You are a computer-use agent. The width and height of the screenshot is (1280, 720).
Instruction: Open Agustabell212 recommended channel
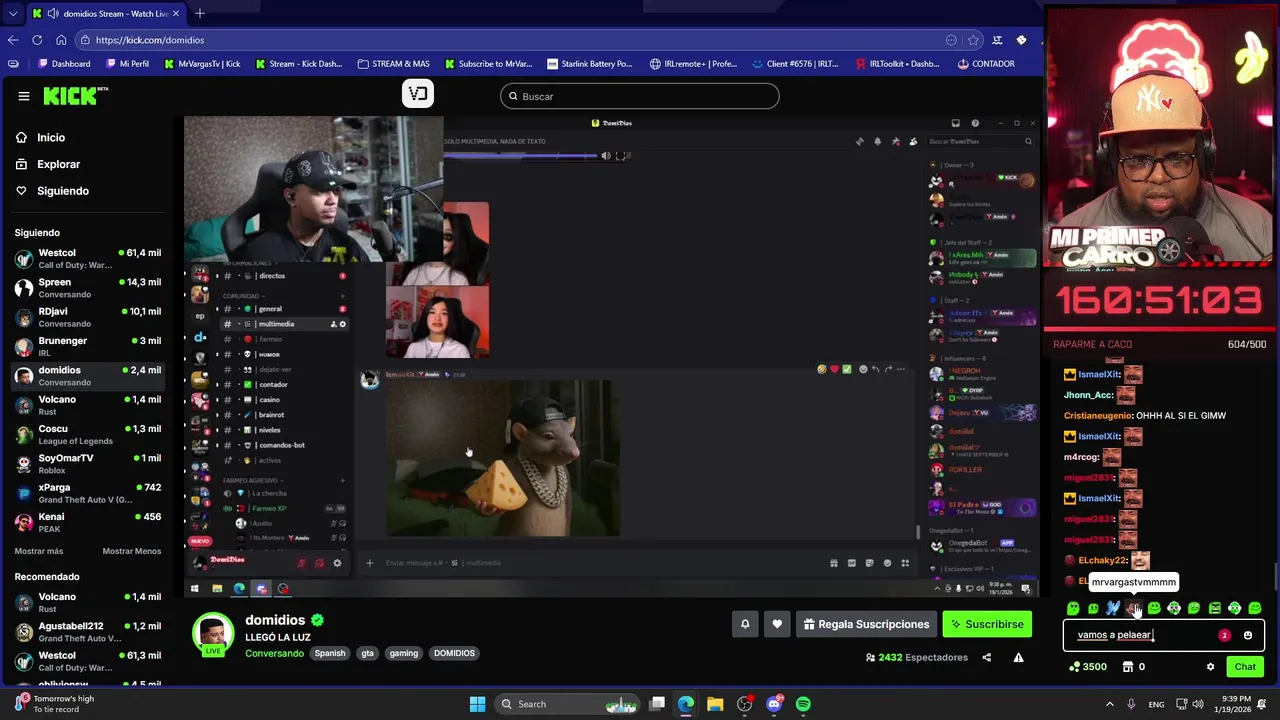88,632
